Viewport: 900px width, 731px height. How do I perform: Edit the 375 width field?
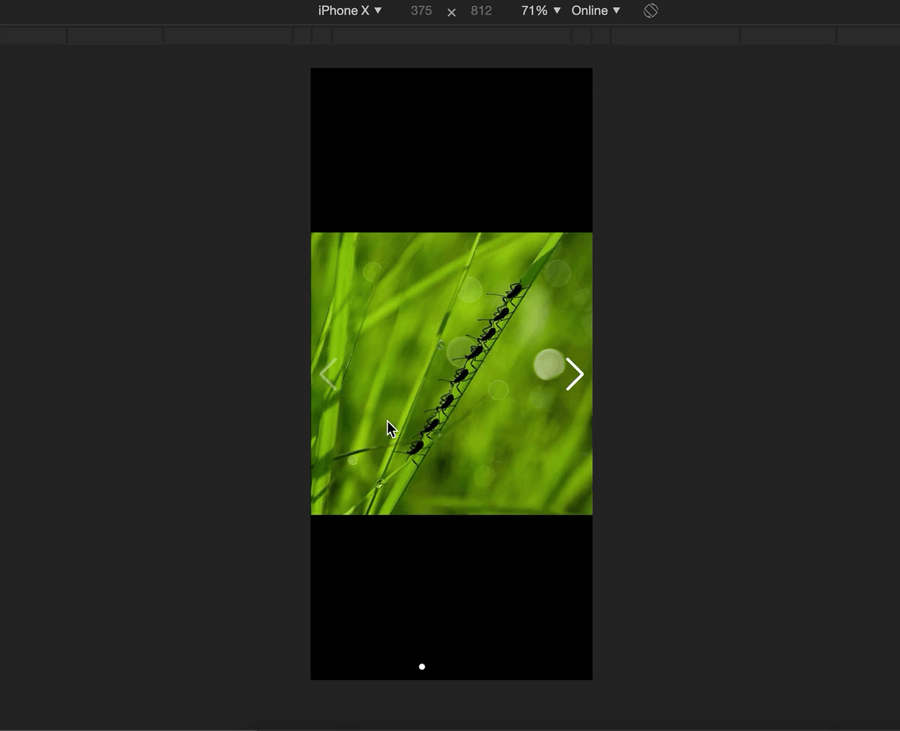point(421,10)
